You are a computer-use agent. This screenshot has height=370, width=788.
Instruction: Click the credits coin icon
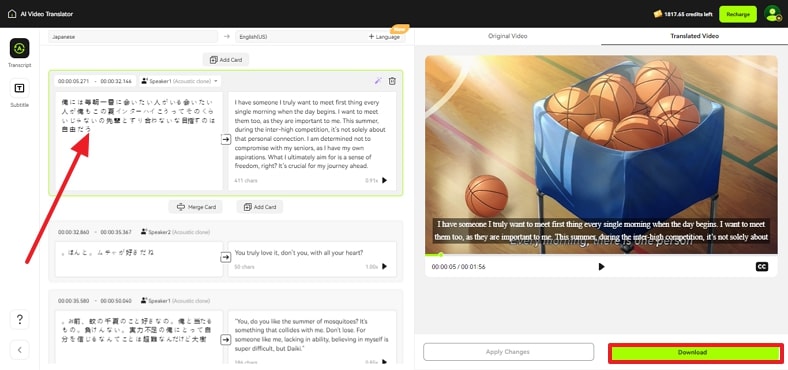657,14
